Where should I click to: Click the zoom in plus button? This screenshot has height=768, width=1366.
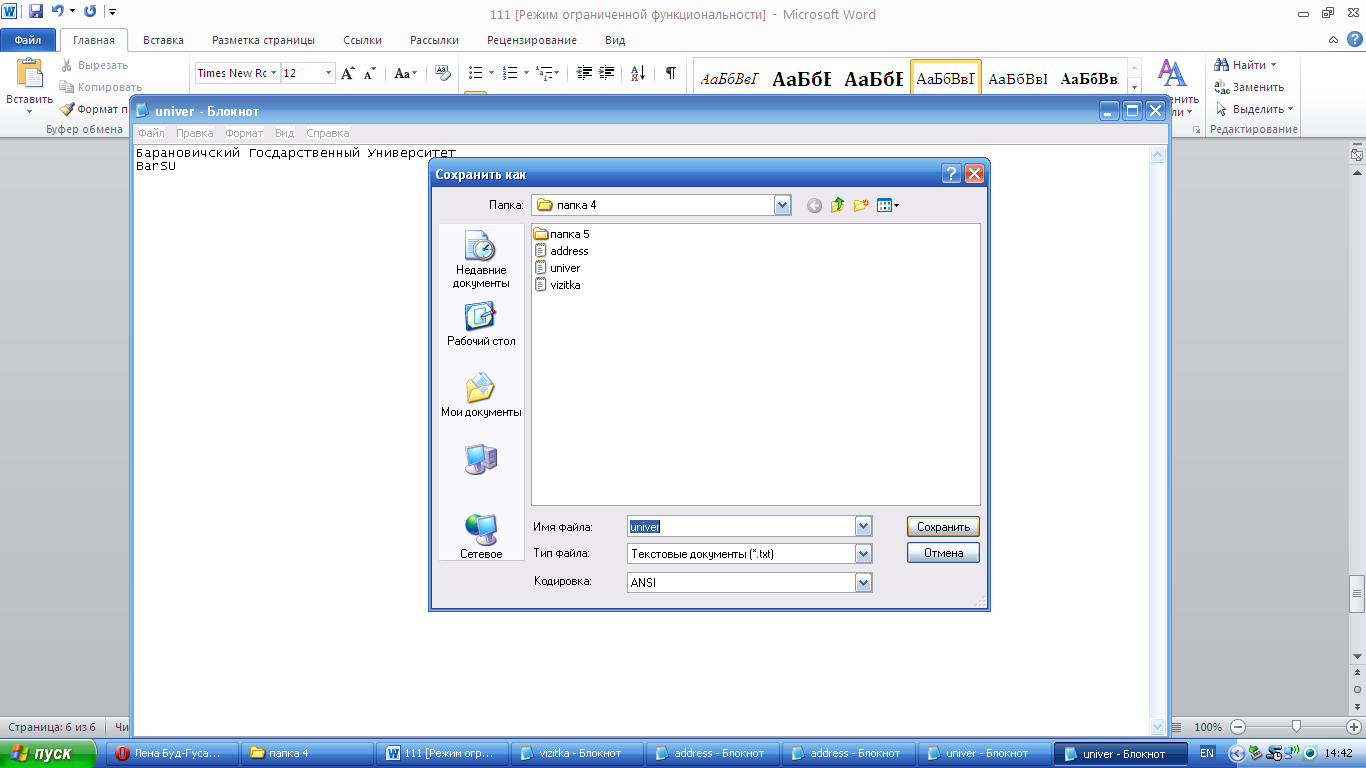tap(1353, 727)
